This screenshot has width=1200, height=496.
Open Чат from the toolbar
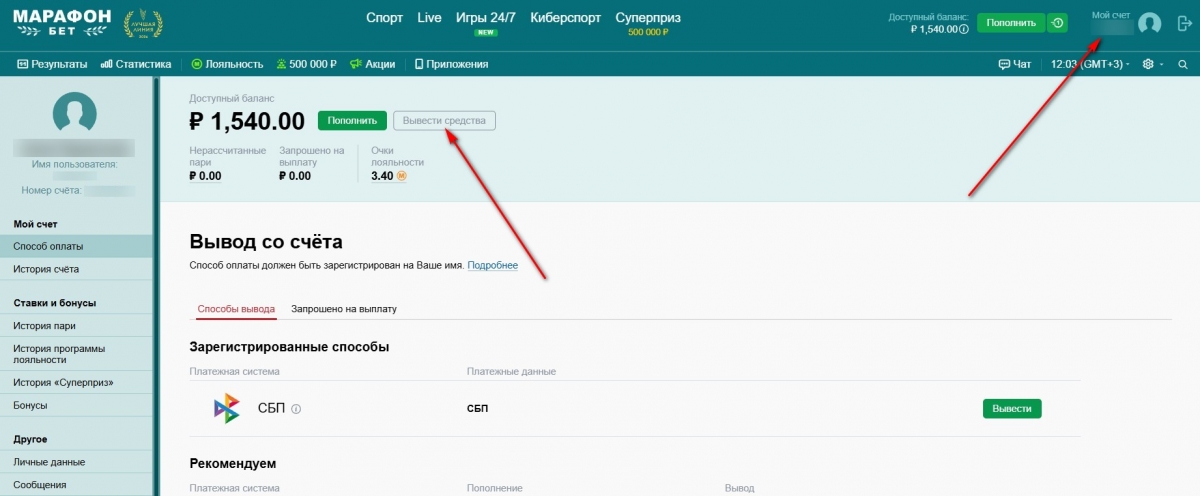(1014, 64)
